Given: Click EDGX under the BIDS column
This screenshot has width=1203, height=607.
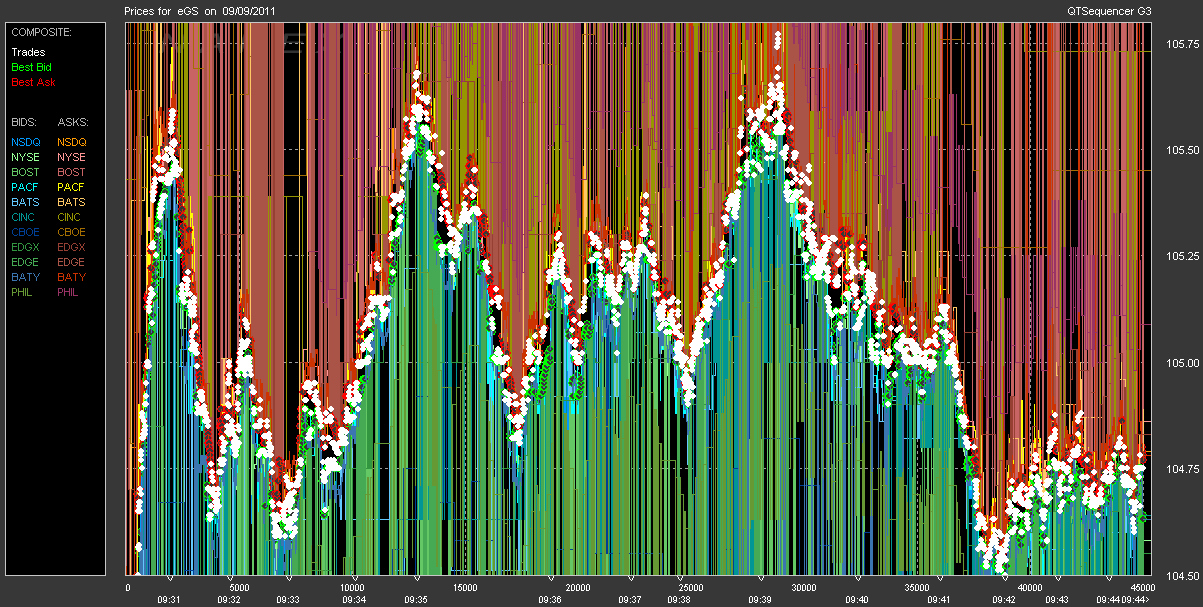Looking at the screenshot, I should (25, 247).
